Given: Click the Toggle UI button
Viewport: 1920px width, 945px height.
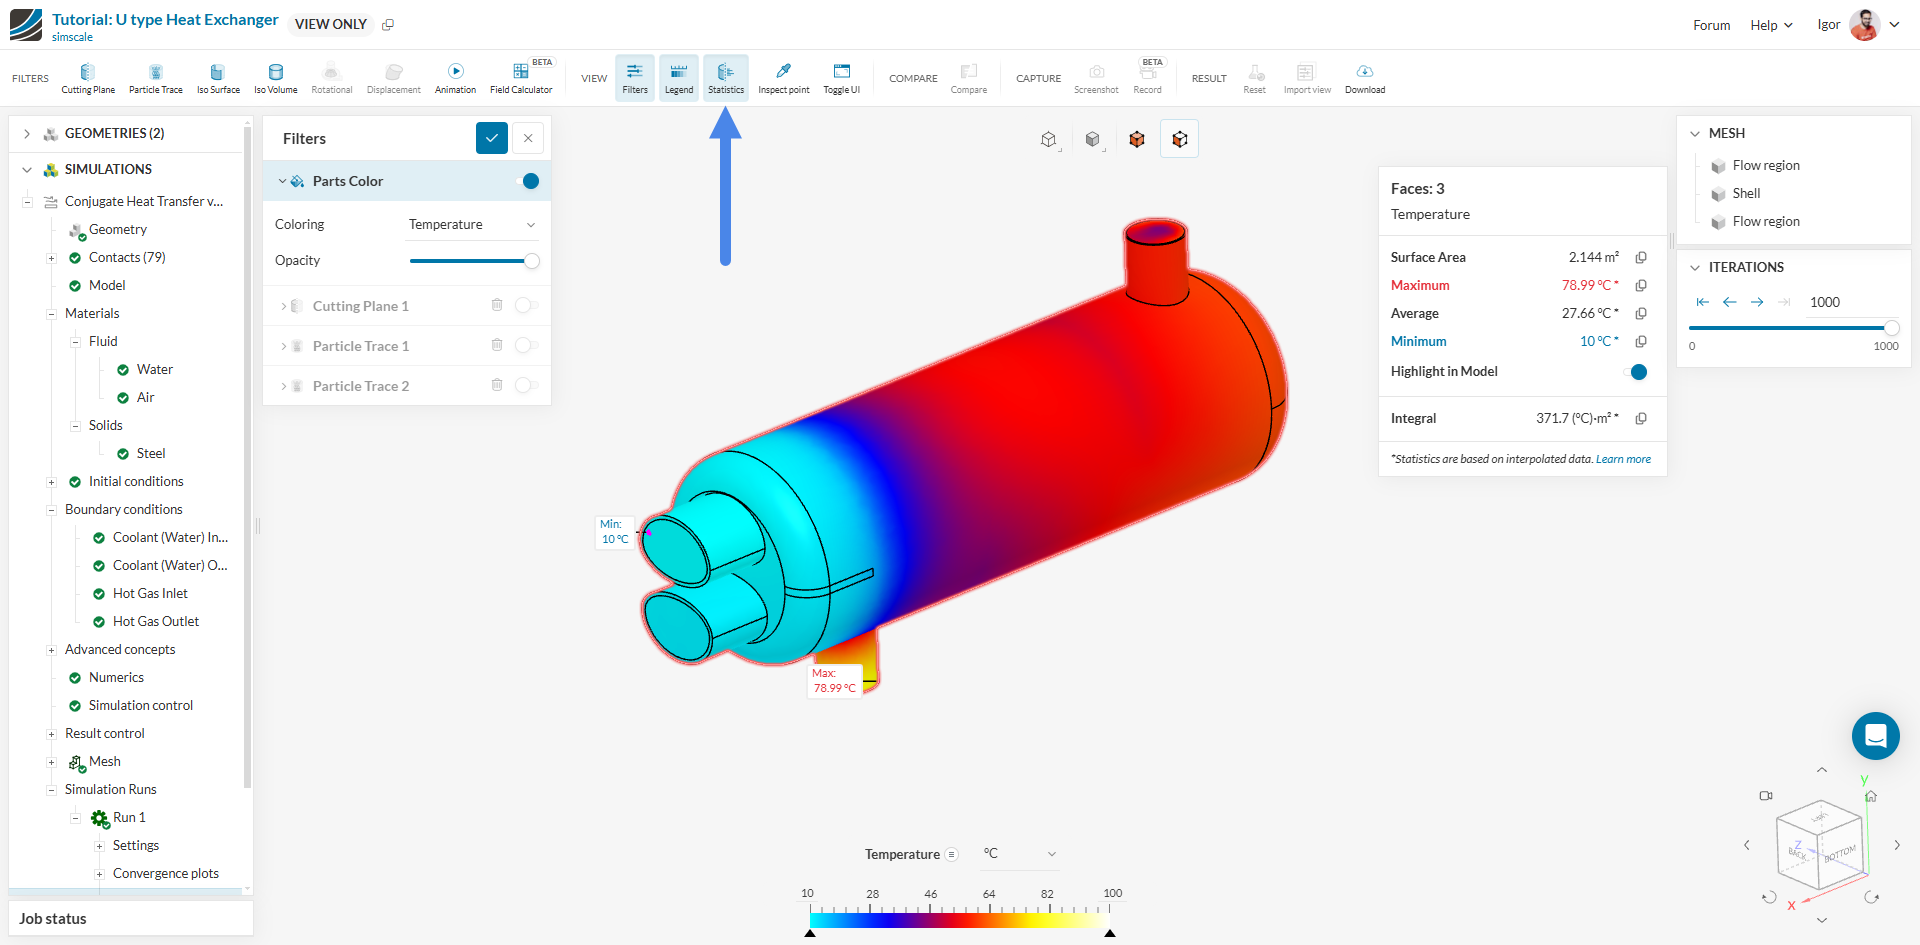Looking at the screenshot, I should (842, 78).
